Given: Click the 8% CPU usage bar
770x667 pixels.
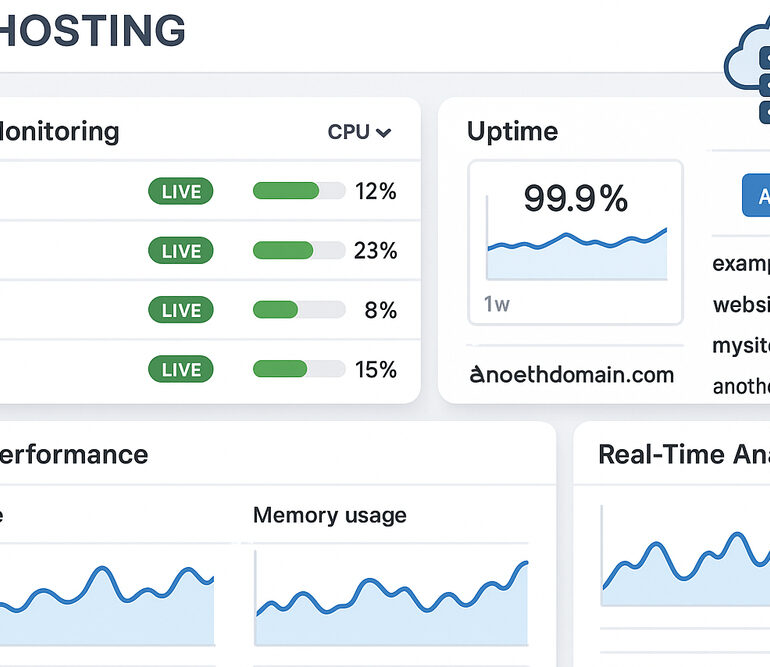Looking at the screenshot, I should (x=299, y=310).
